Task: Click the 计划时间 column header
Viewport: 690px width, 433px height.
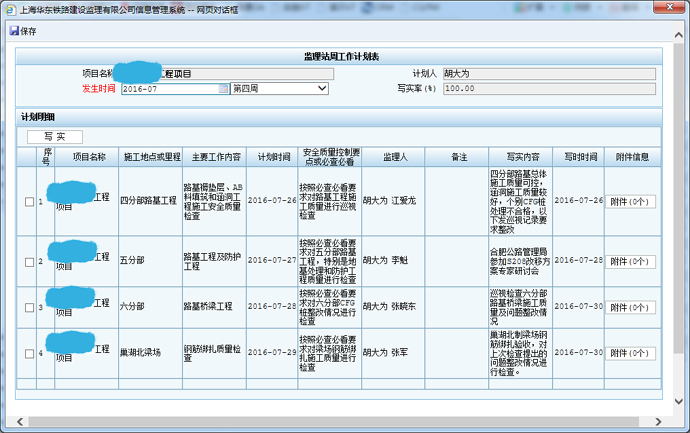Action: [x=272, y=157]
